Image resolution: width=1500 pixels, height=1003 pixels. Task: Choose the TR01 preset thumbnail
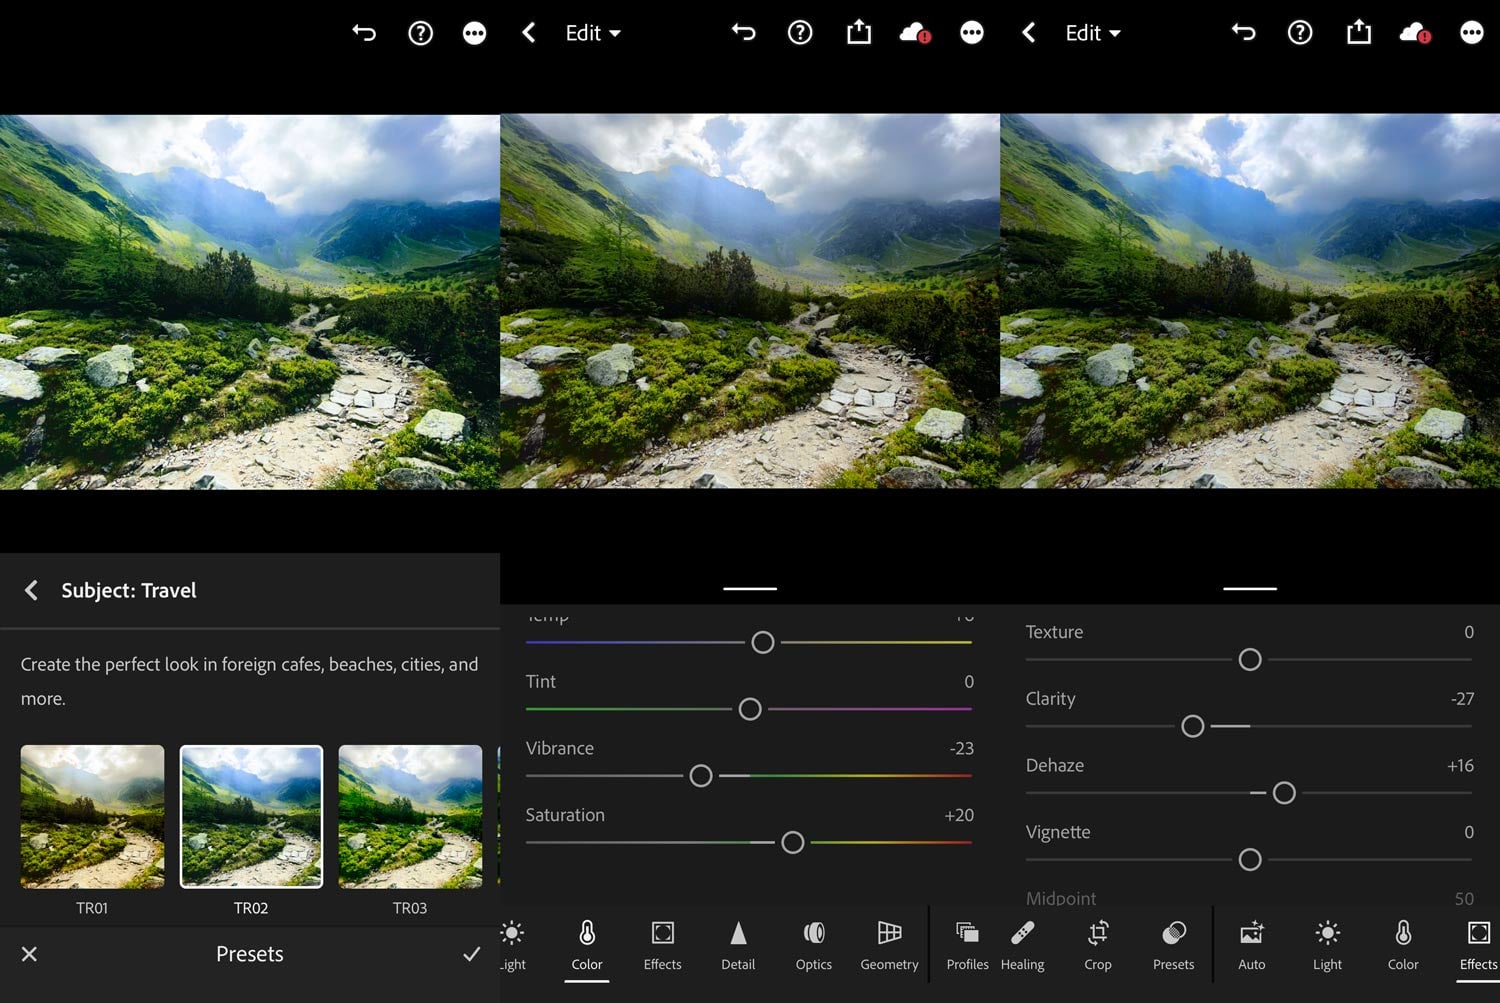[92, 816]
